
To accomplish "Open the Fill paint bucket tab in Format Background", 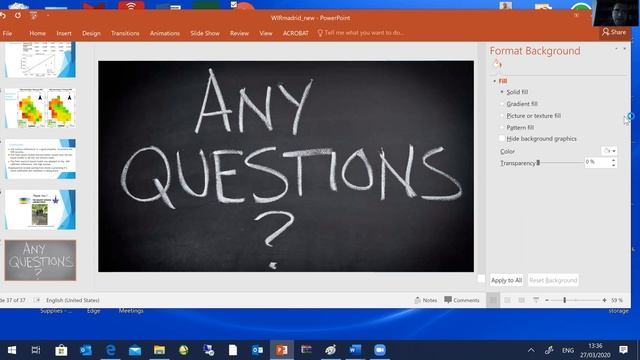I will click(497, 64).
